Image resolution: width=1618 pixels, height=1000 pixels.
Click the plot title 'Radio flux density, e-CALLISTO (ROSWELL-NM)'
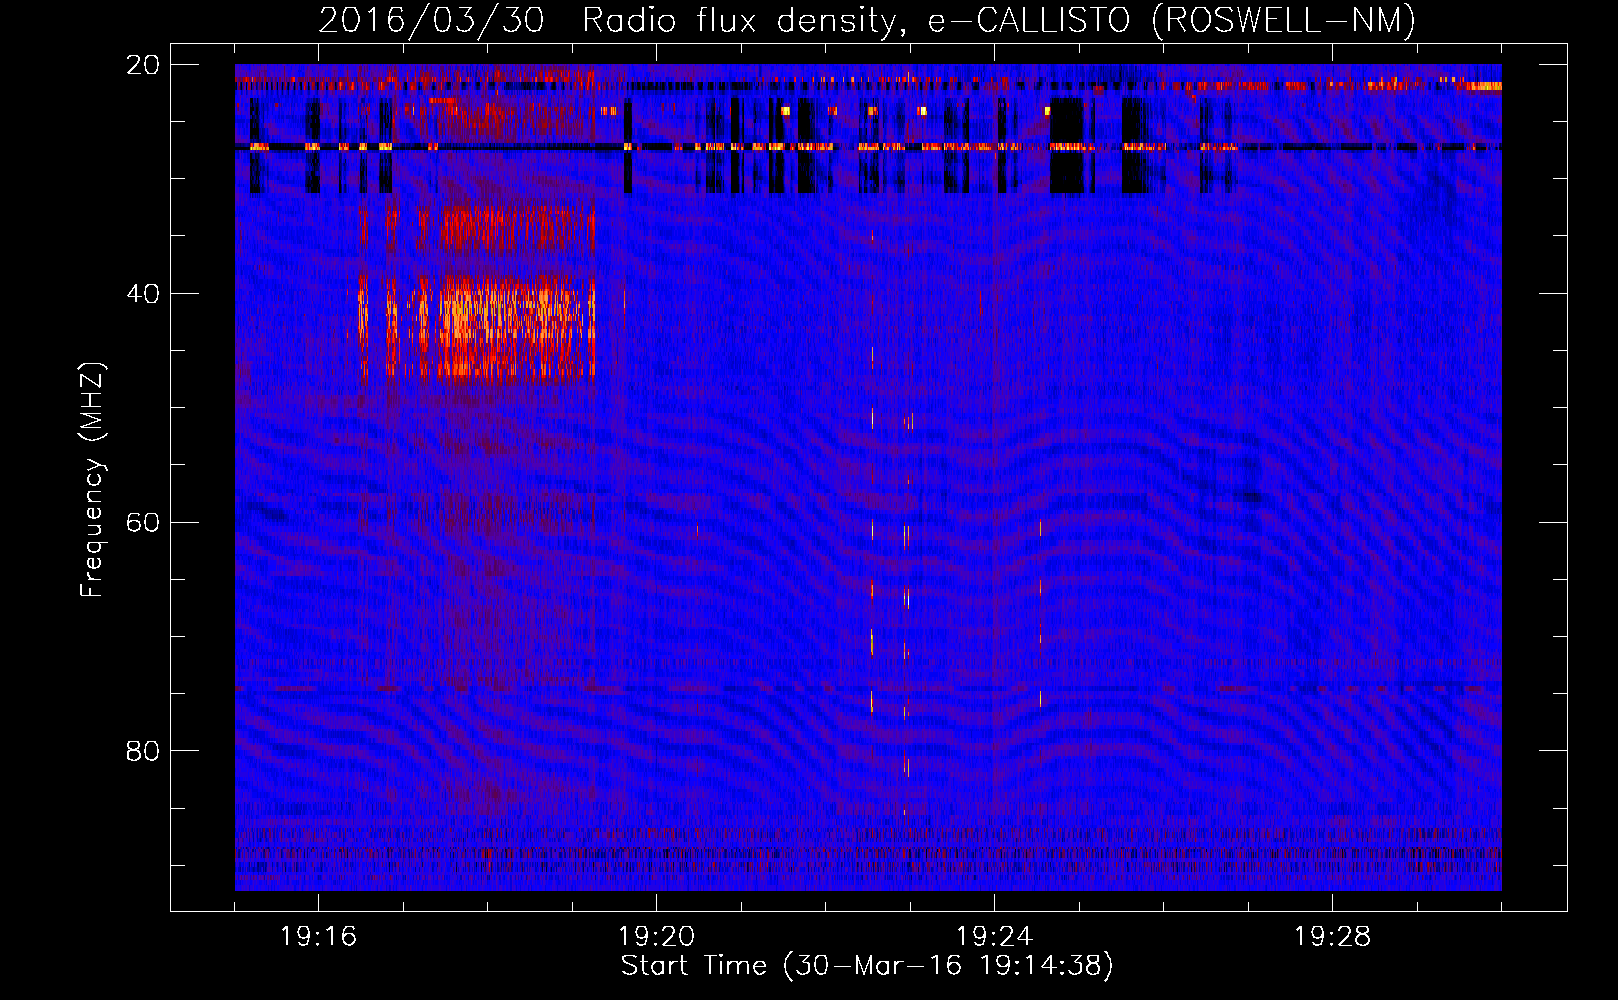(x=998, y=20)
